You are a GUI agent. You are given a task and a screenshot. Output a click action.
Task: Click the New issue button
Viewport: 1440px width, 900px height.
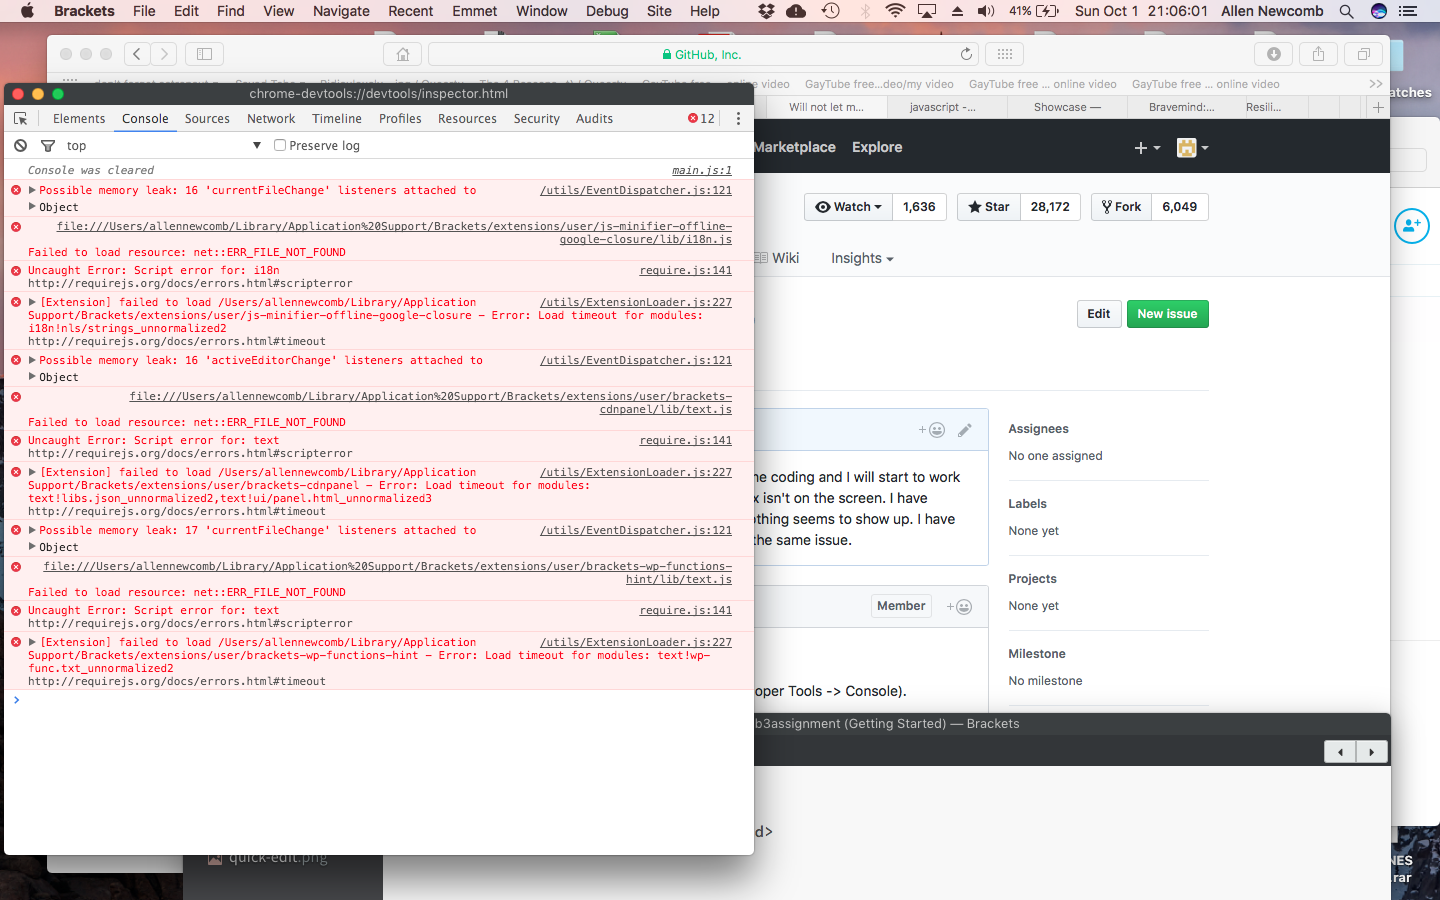pyautogui.click(x=1167, y=313)
